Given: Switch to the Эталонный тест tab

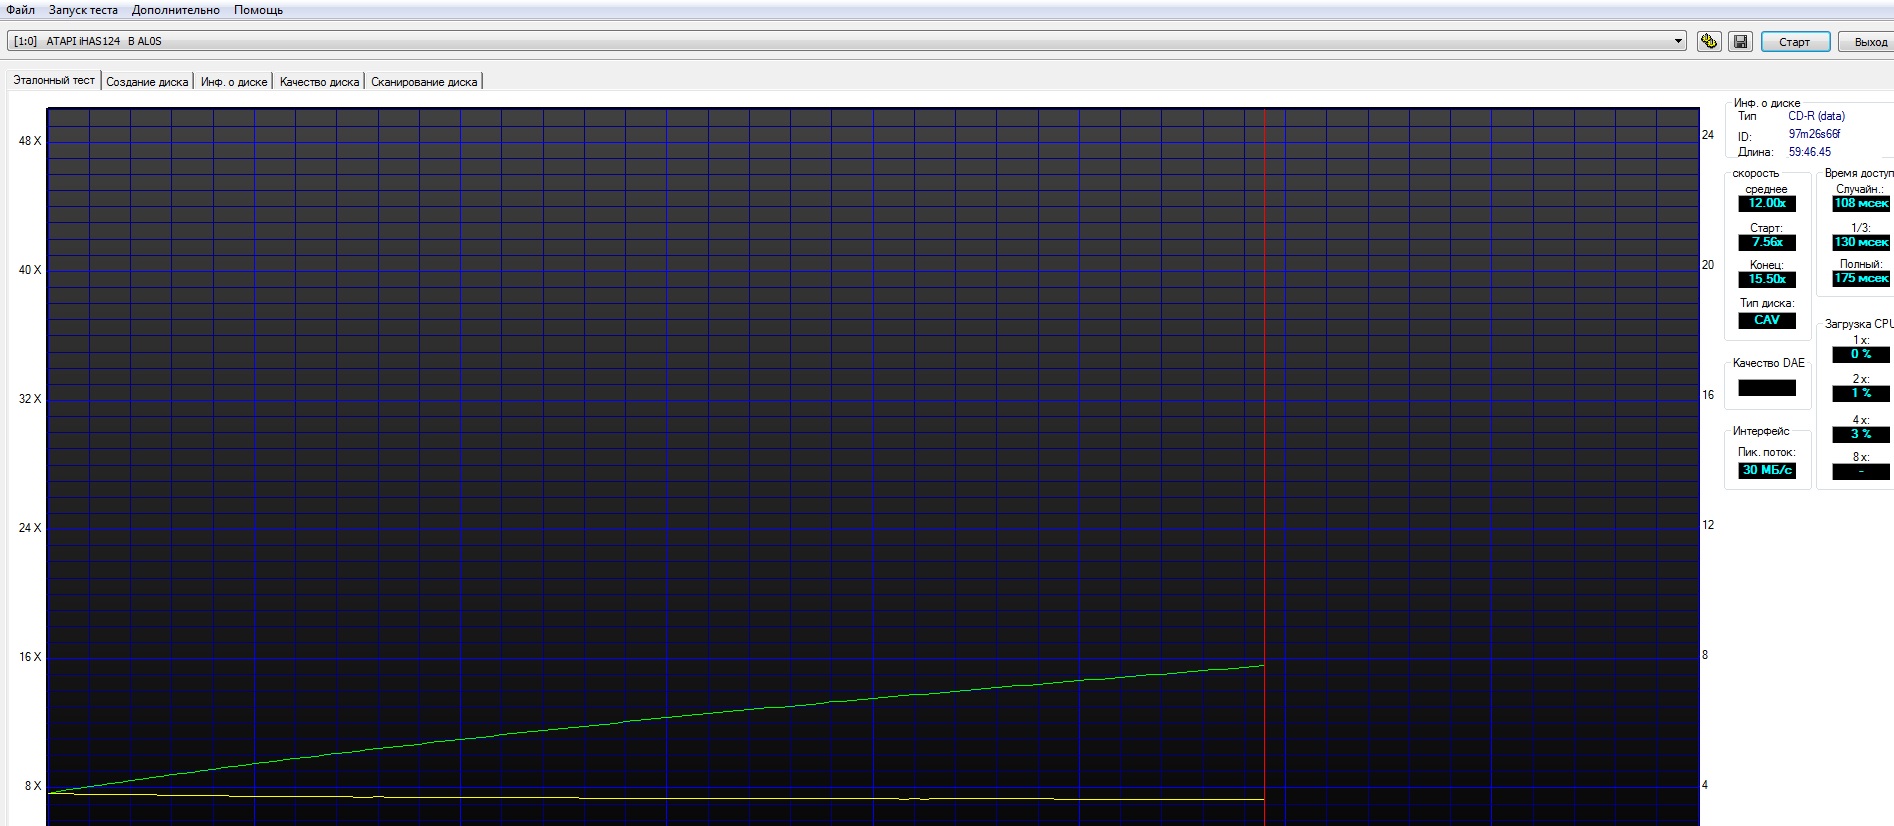Looking at the screenshot, I should (x=54, y=80).
